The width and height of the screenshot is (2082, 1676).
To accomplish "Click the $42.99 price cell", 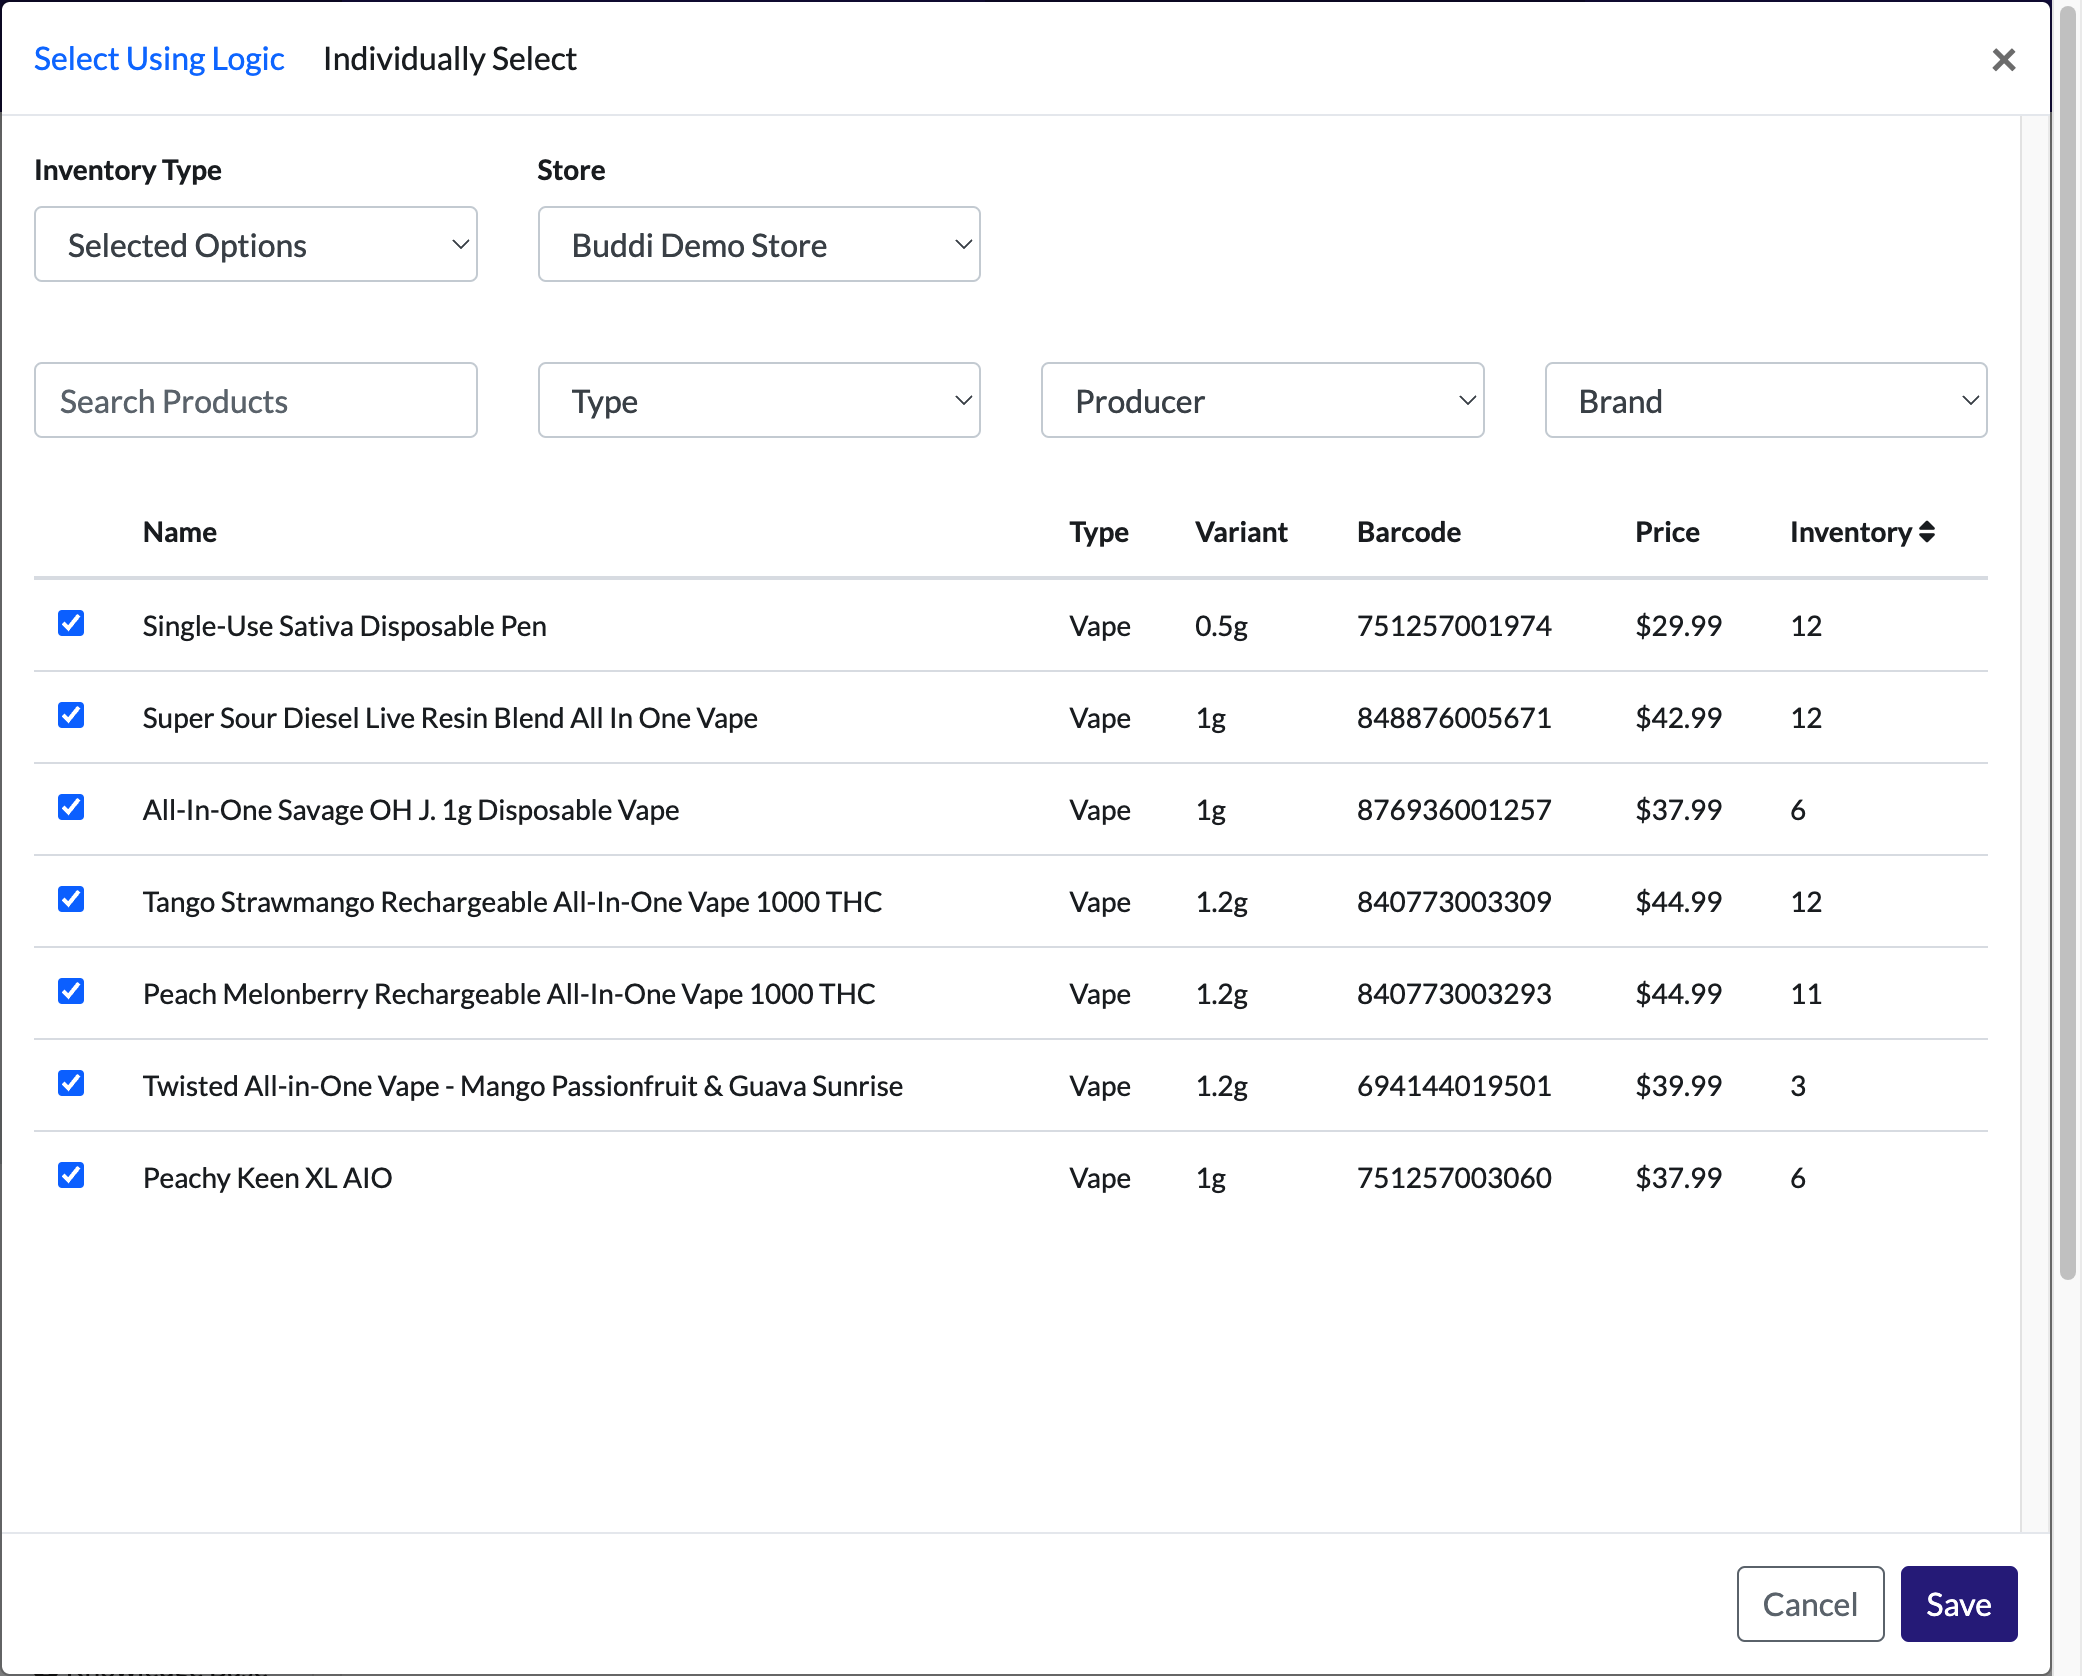I will [x=1678, y=718].
